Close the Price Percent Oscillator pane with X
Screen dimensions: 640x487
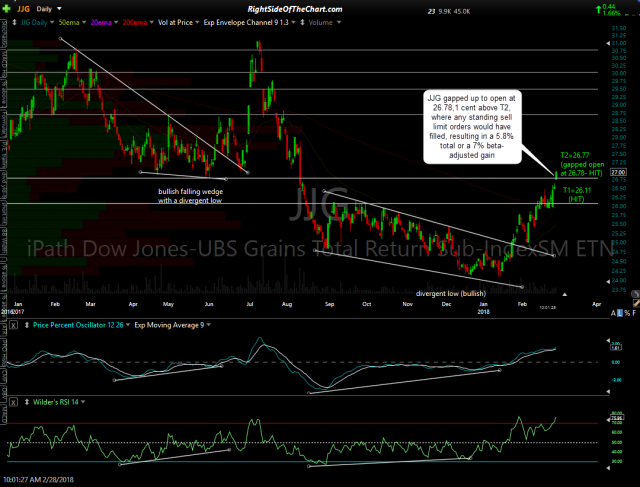pyautogui.click(x=13, y=325)
